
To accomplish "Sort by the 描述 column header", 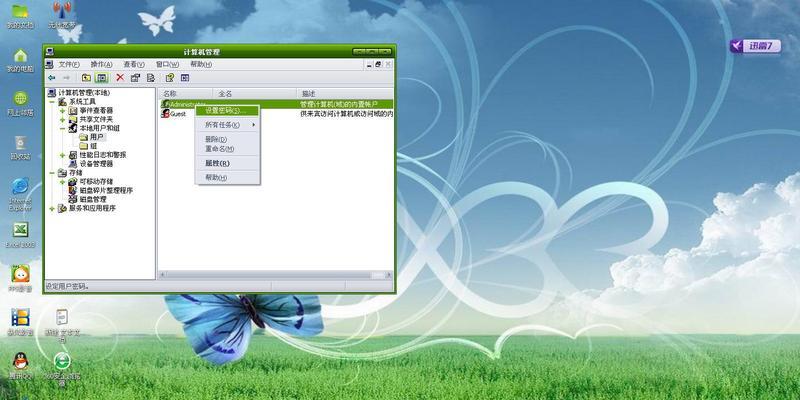I will (x=345, y=94).
